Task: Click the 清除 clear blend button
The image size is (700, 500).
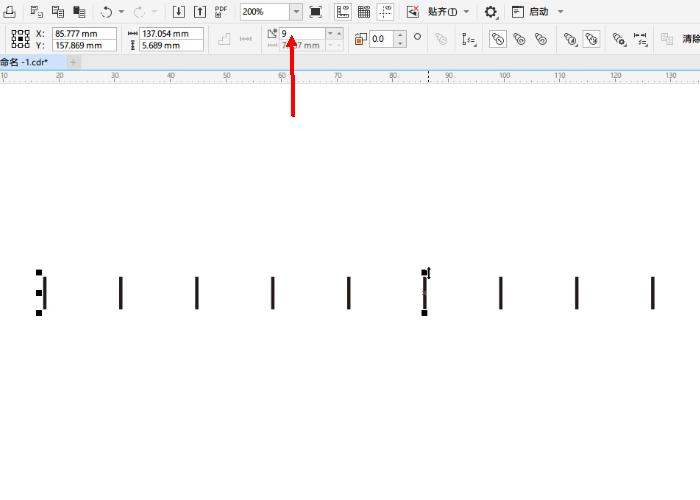Action: pos(690,39)
